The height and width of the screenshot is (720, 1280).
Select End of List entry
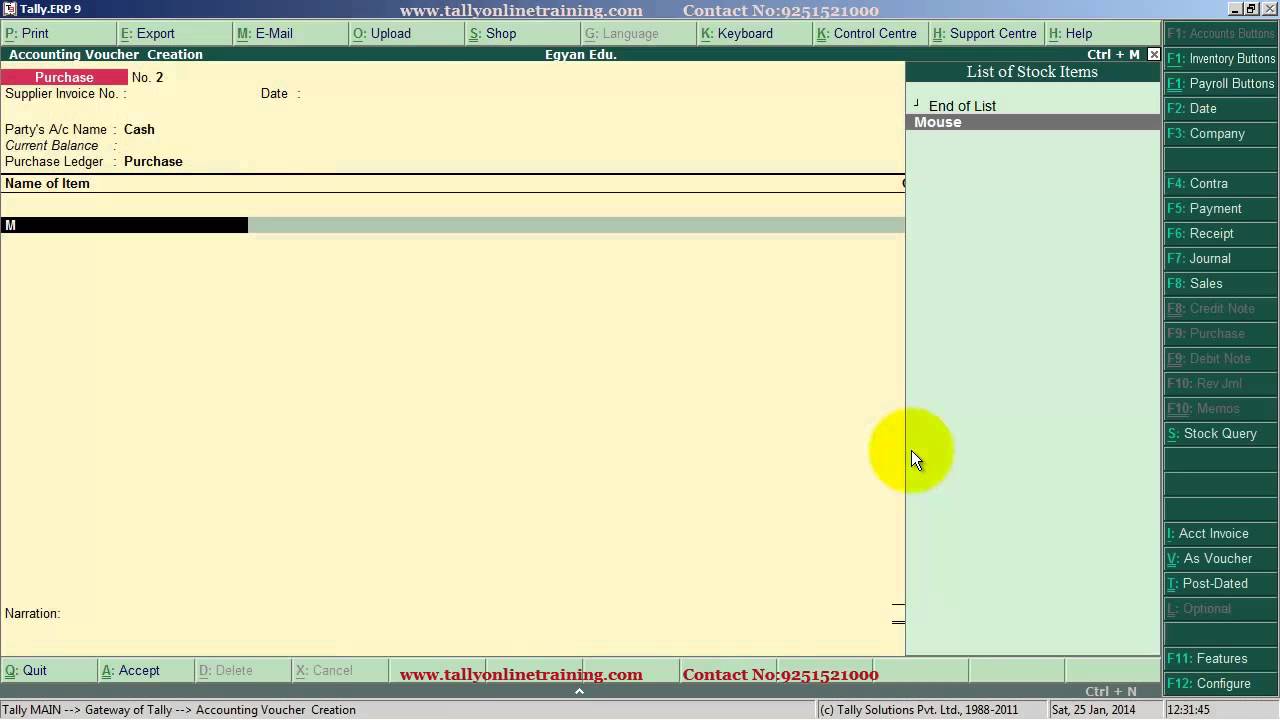962,106
